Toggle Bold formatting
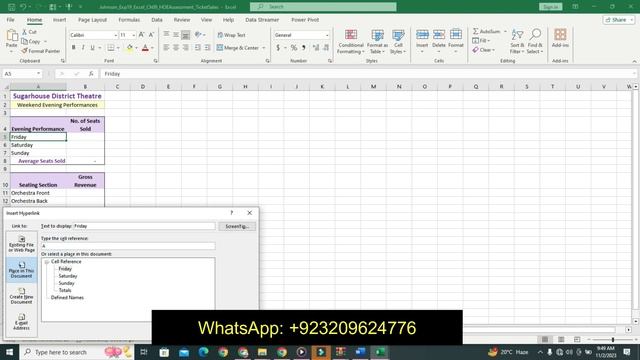The height and width of the screenshot is (360, 640). pyautogui.click(x=73, y=48)
